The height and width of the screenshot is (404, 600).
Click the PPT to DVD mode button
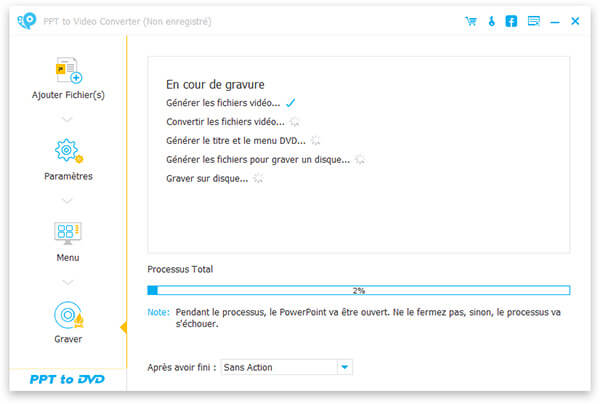click(69, 380)
